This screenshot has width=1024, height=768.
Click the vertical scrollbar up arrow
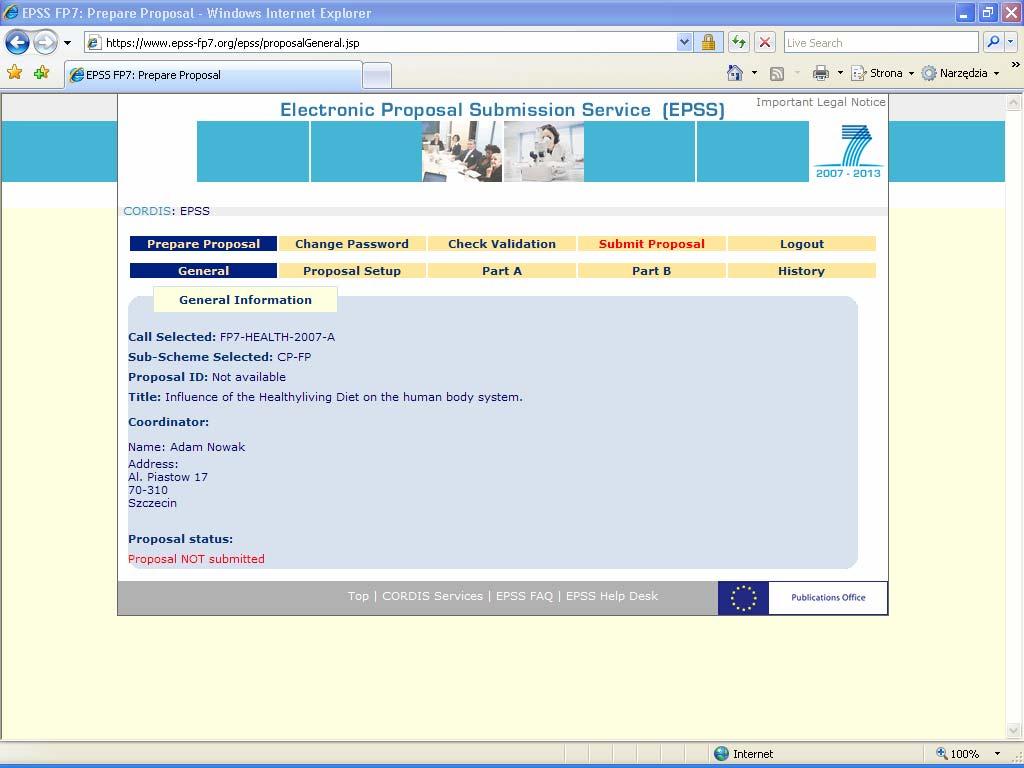coord(1014,103)
